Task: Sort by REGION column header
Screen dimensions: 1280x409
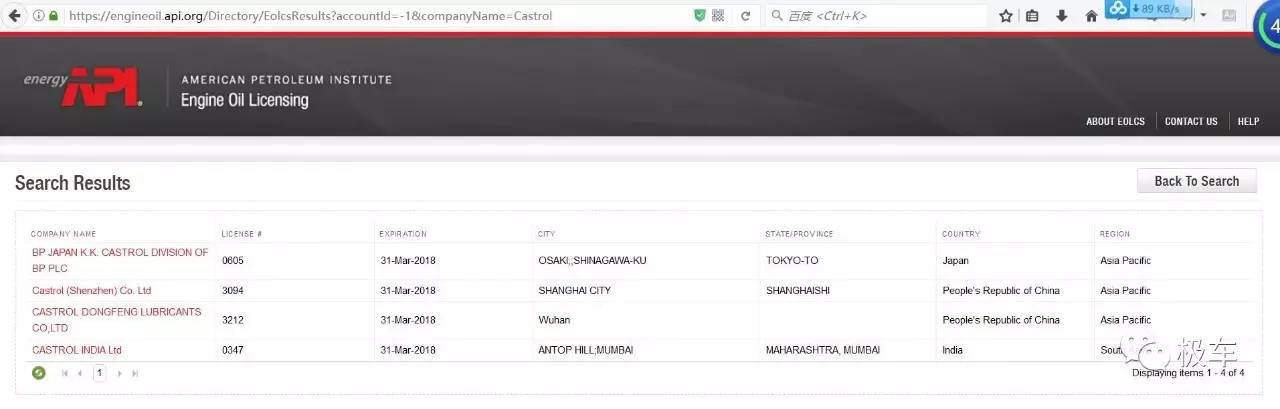Action: (x=1115, y=234)
